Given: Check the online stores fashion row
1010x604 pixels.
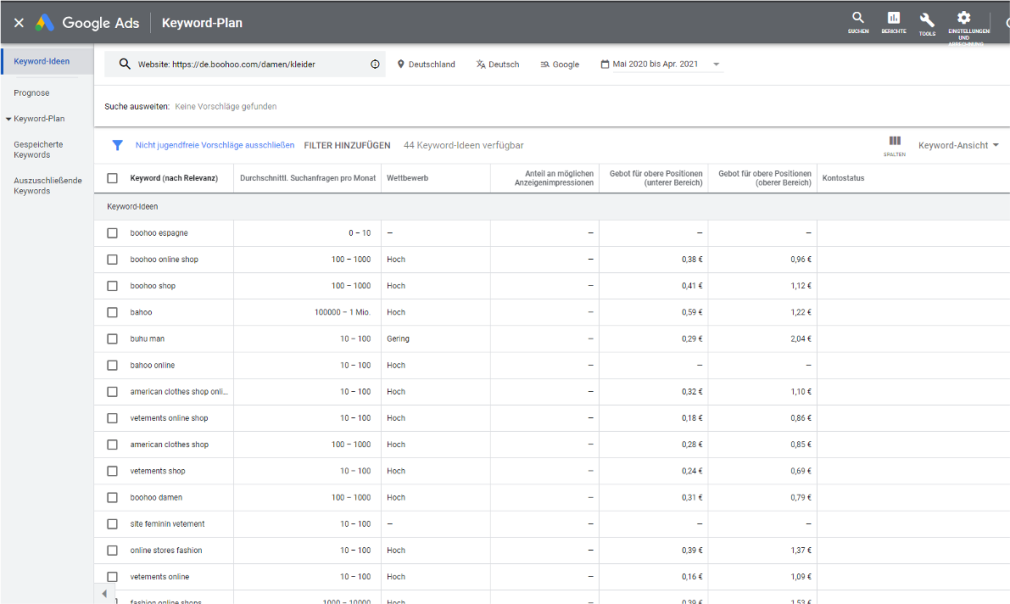Looking at the screenshot, I should coord(112,551).
